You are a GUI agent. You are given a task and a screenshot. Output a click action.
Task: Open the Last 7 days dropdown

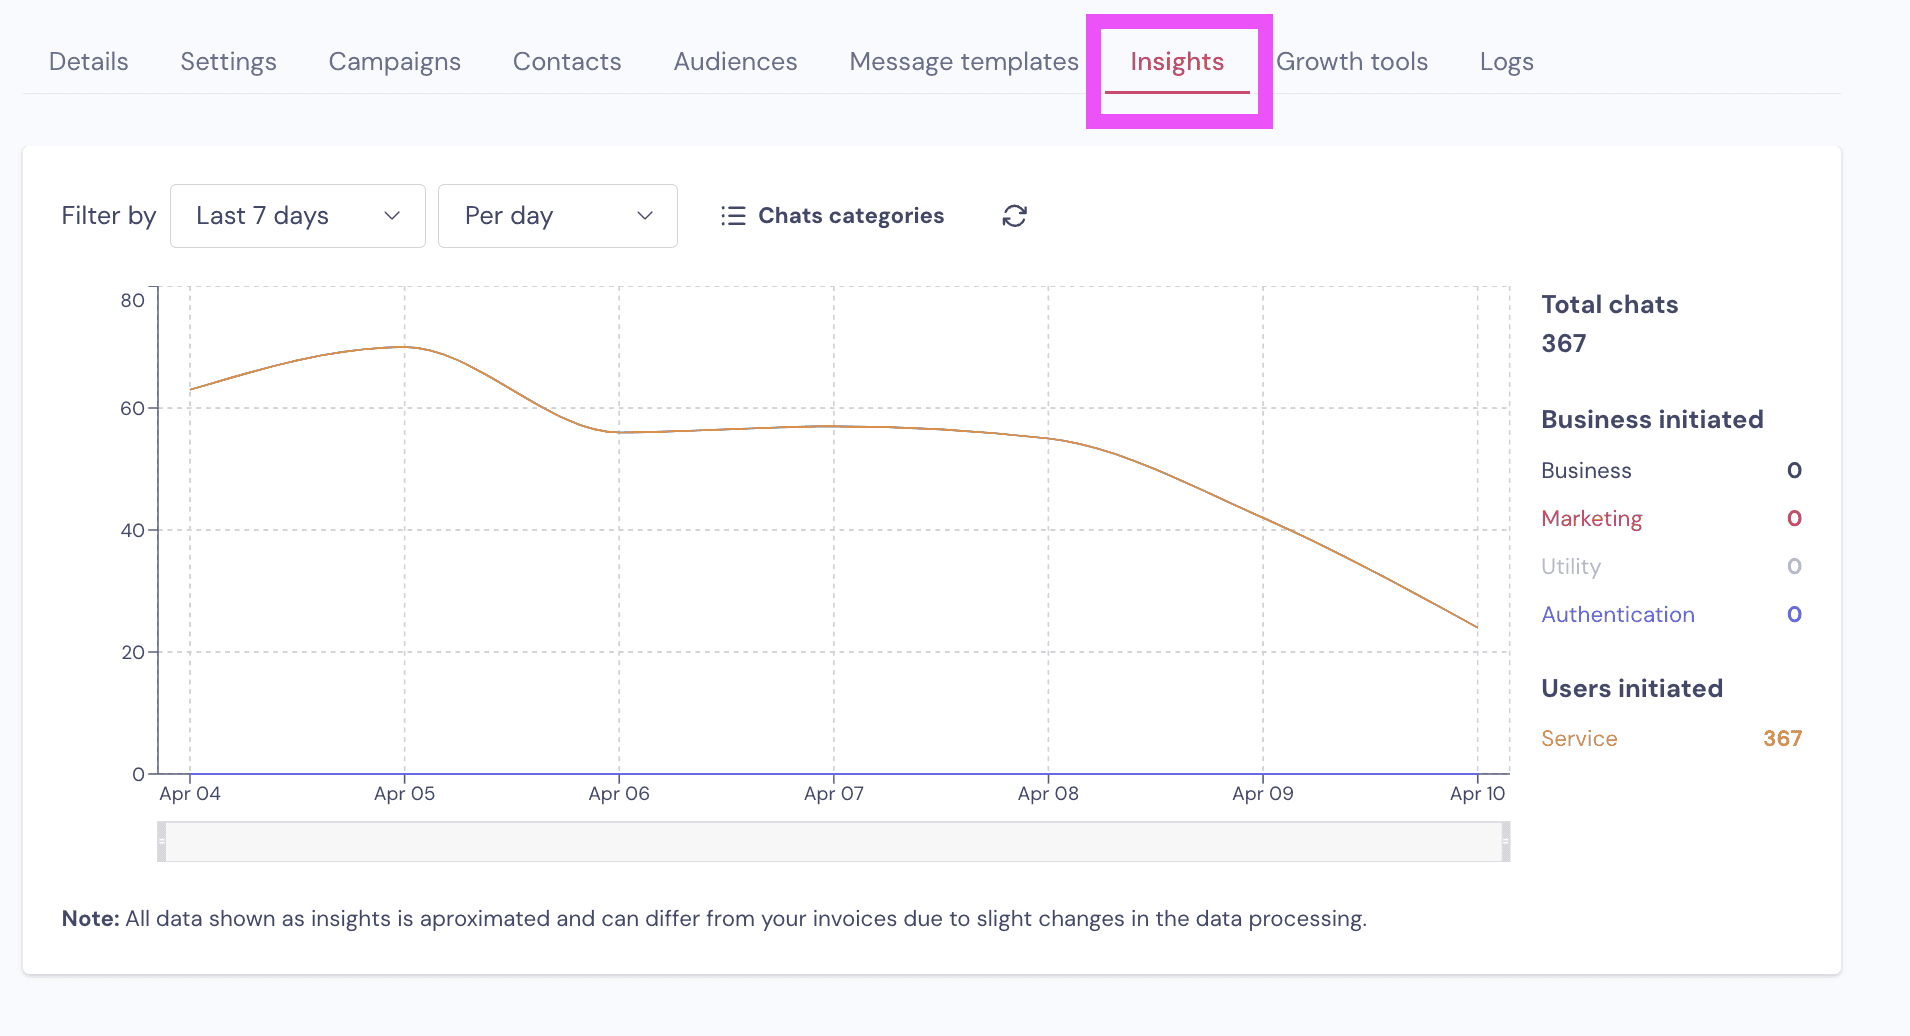pyautogui.click(x=297, y=216)
